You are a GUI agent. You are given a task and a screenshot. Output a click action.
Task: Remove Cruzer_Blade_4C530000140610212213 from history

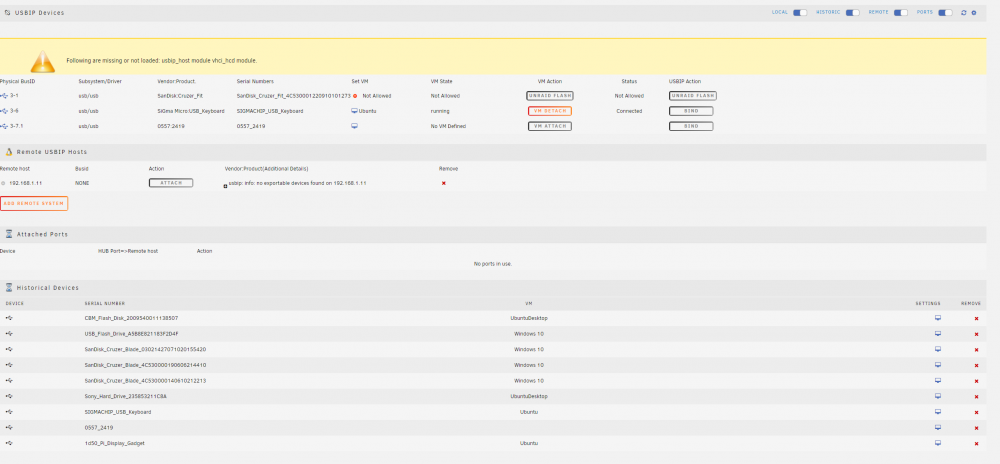976,381
